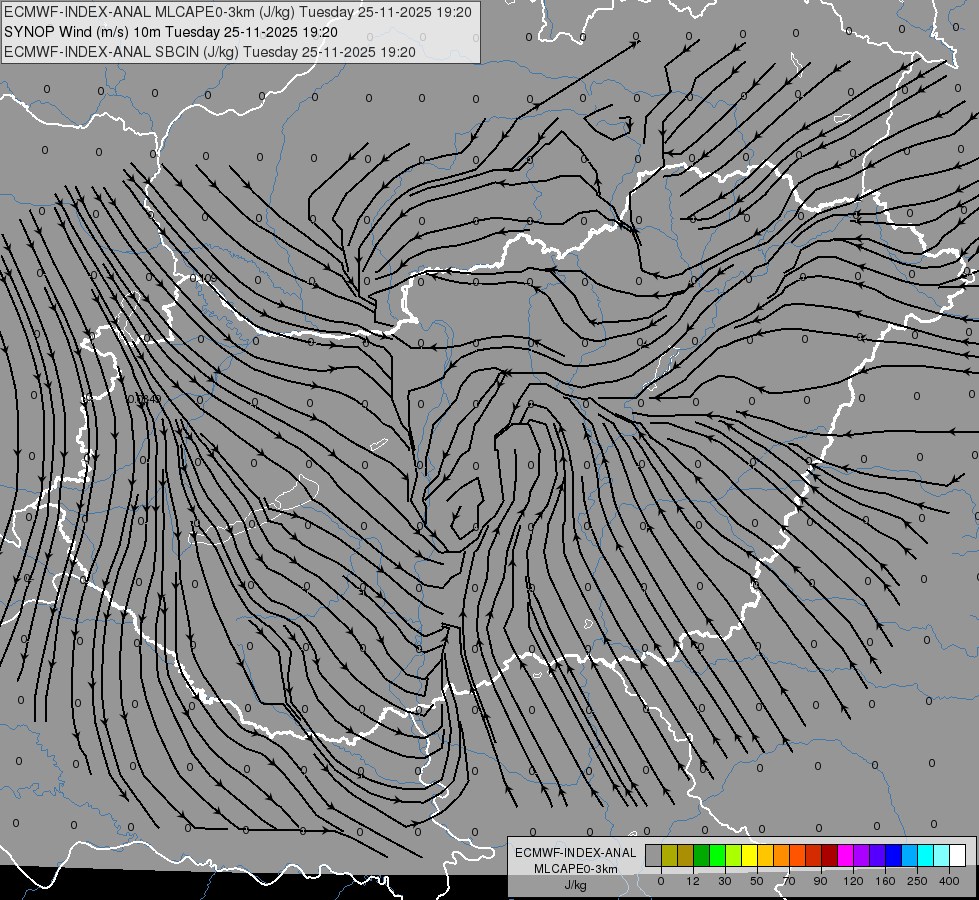Screen dimensions: 979x900
Task: Click the pure yellow legend swatch before 50
Action: click(750, 855)
